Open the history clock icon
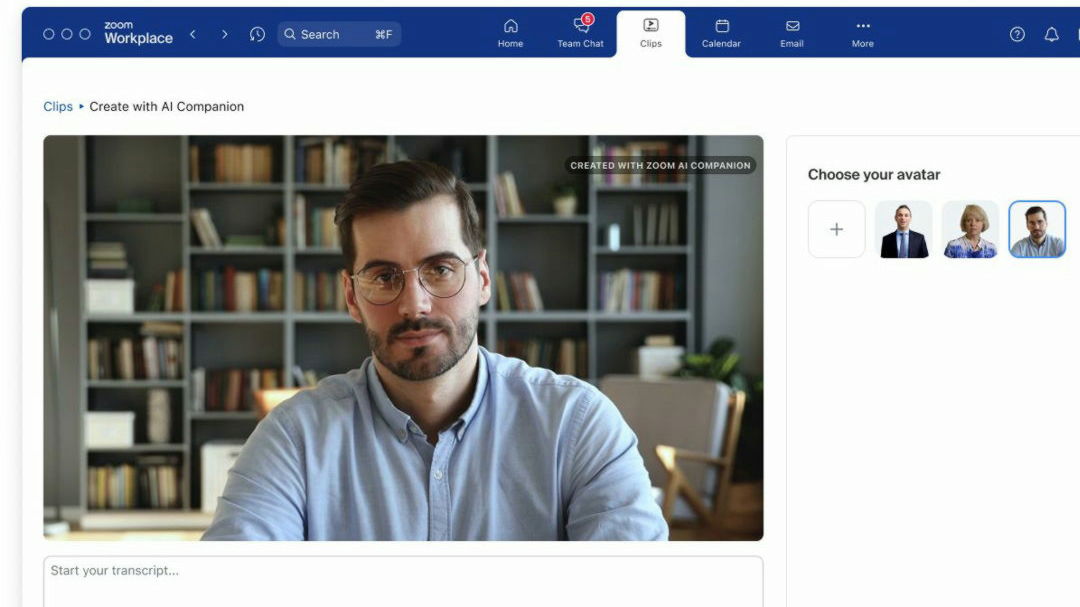 (257, 34)
